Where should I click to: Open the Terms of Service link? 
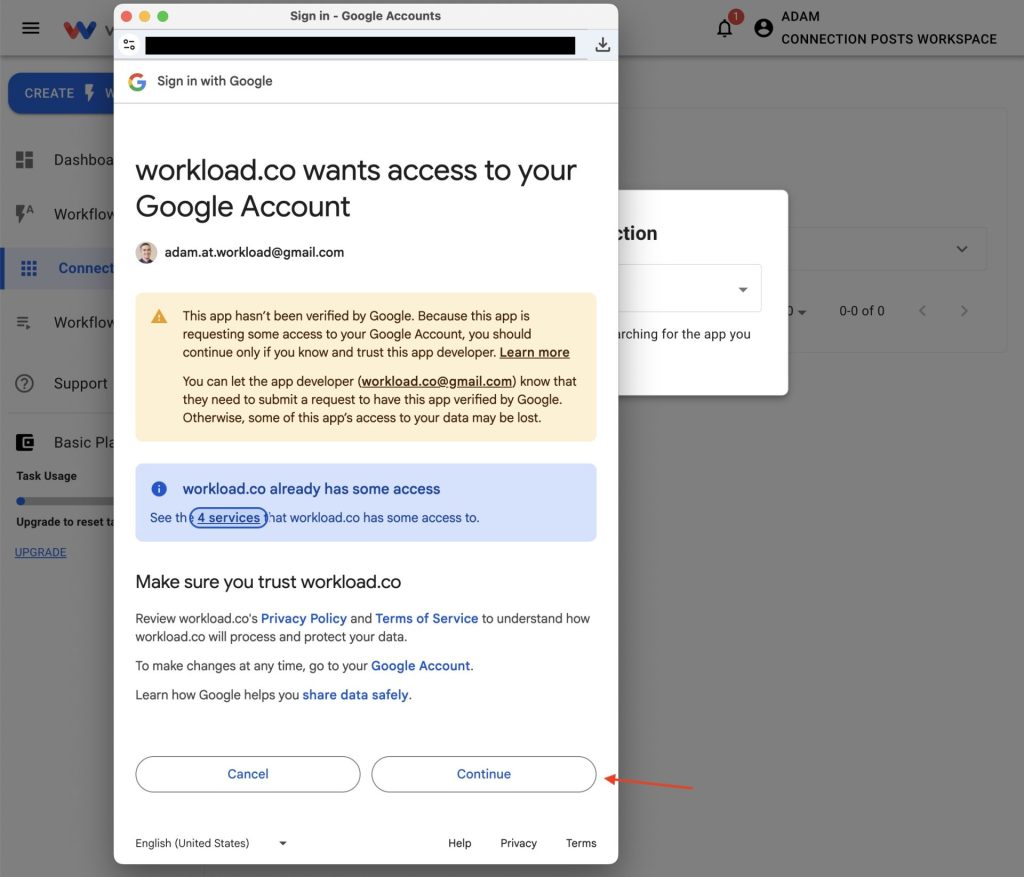(426, 618)
